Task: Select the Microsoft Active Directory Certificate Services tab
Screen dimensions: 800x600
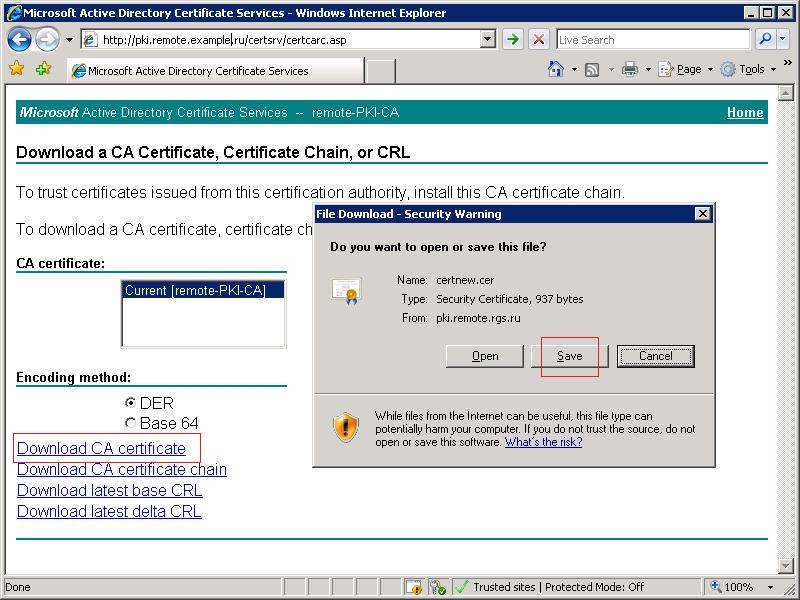Action: click(x=215, y=70)
